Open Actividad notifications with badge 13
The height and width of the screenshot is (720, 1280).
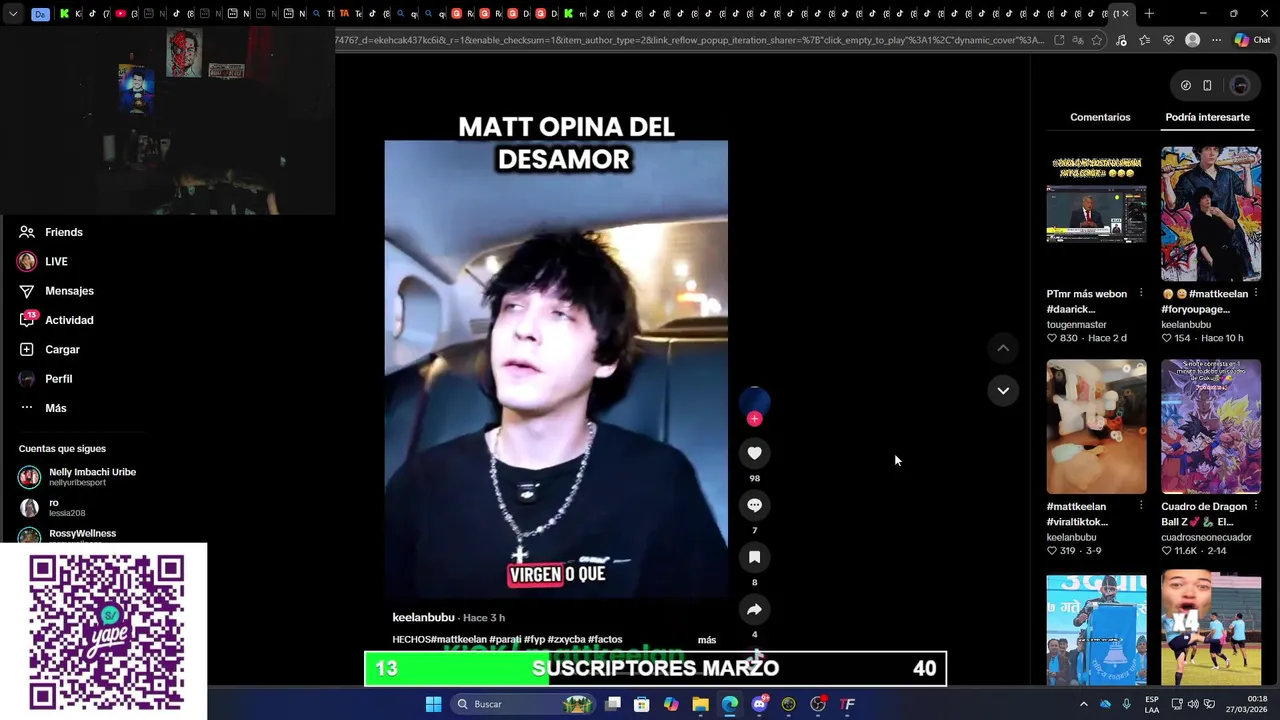(x=56, y=320)
